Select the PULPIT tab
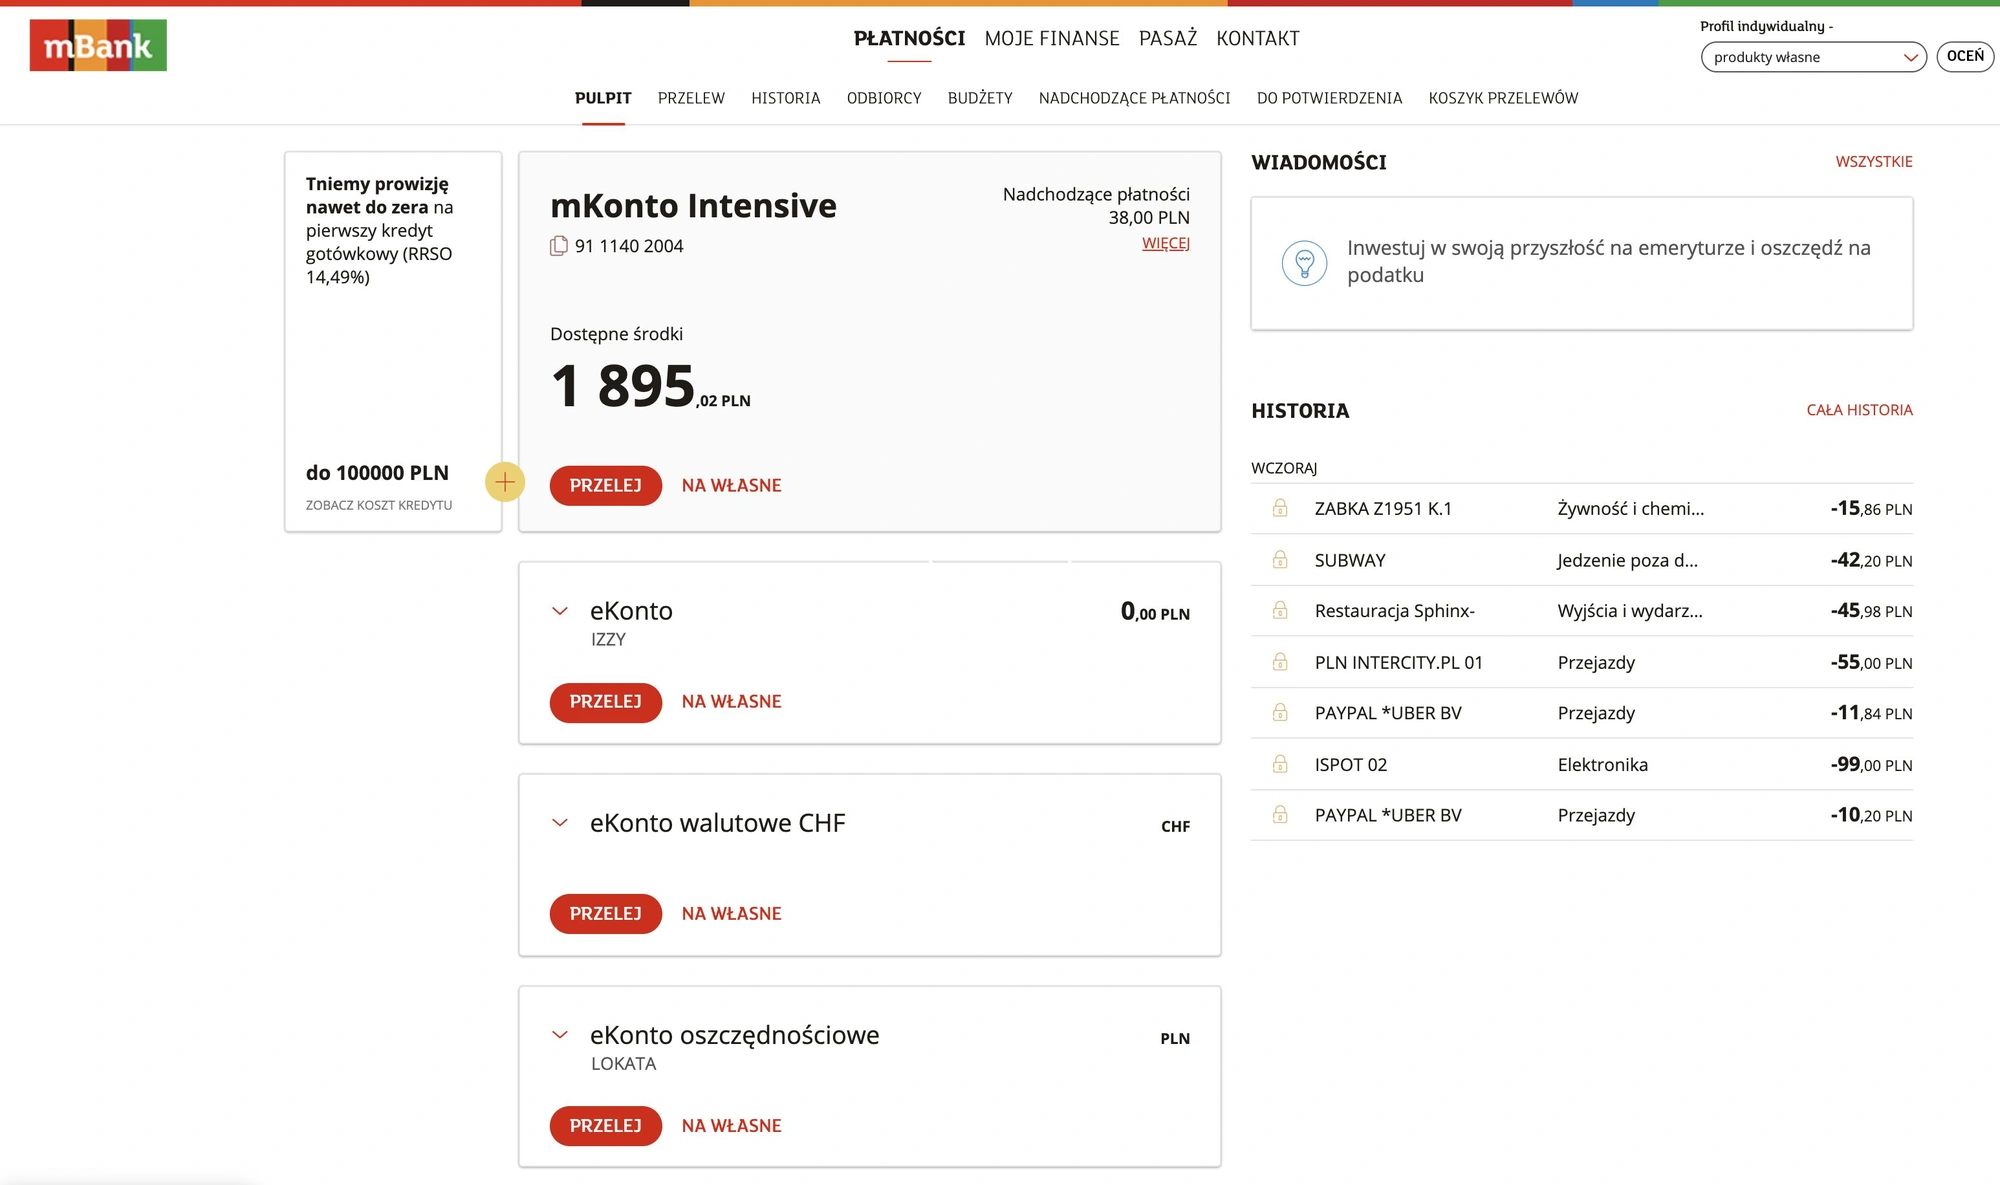Viewport: 2000px width, 1185px height. coord(603,98)
